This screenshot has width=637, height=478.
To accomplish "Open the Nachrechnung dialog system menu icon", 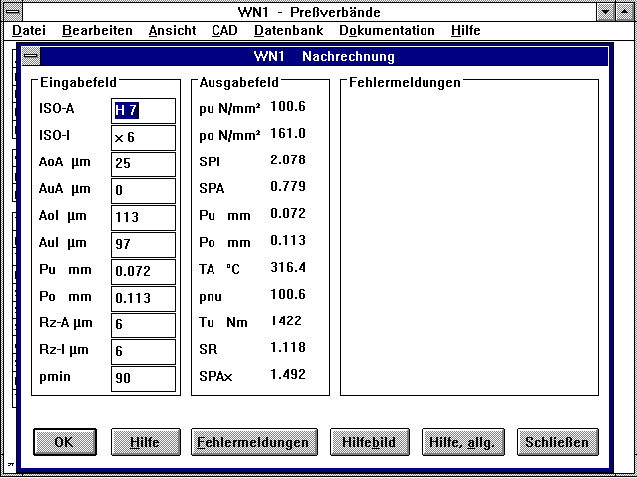I will 32,57.
